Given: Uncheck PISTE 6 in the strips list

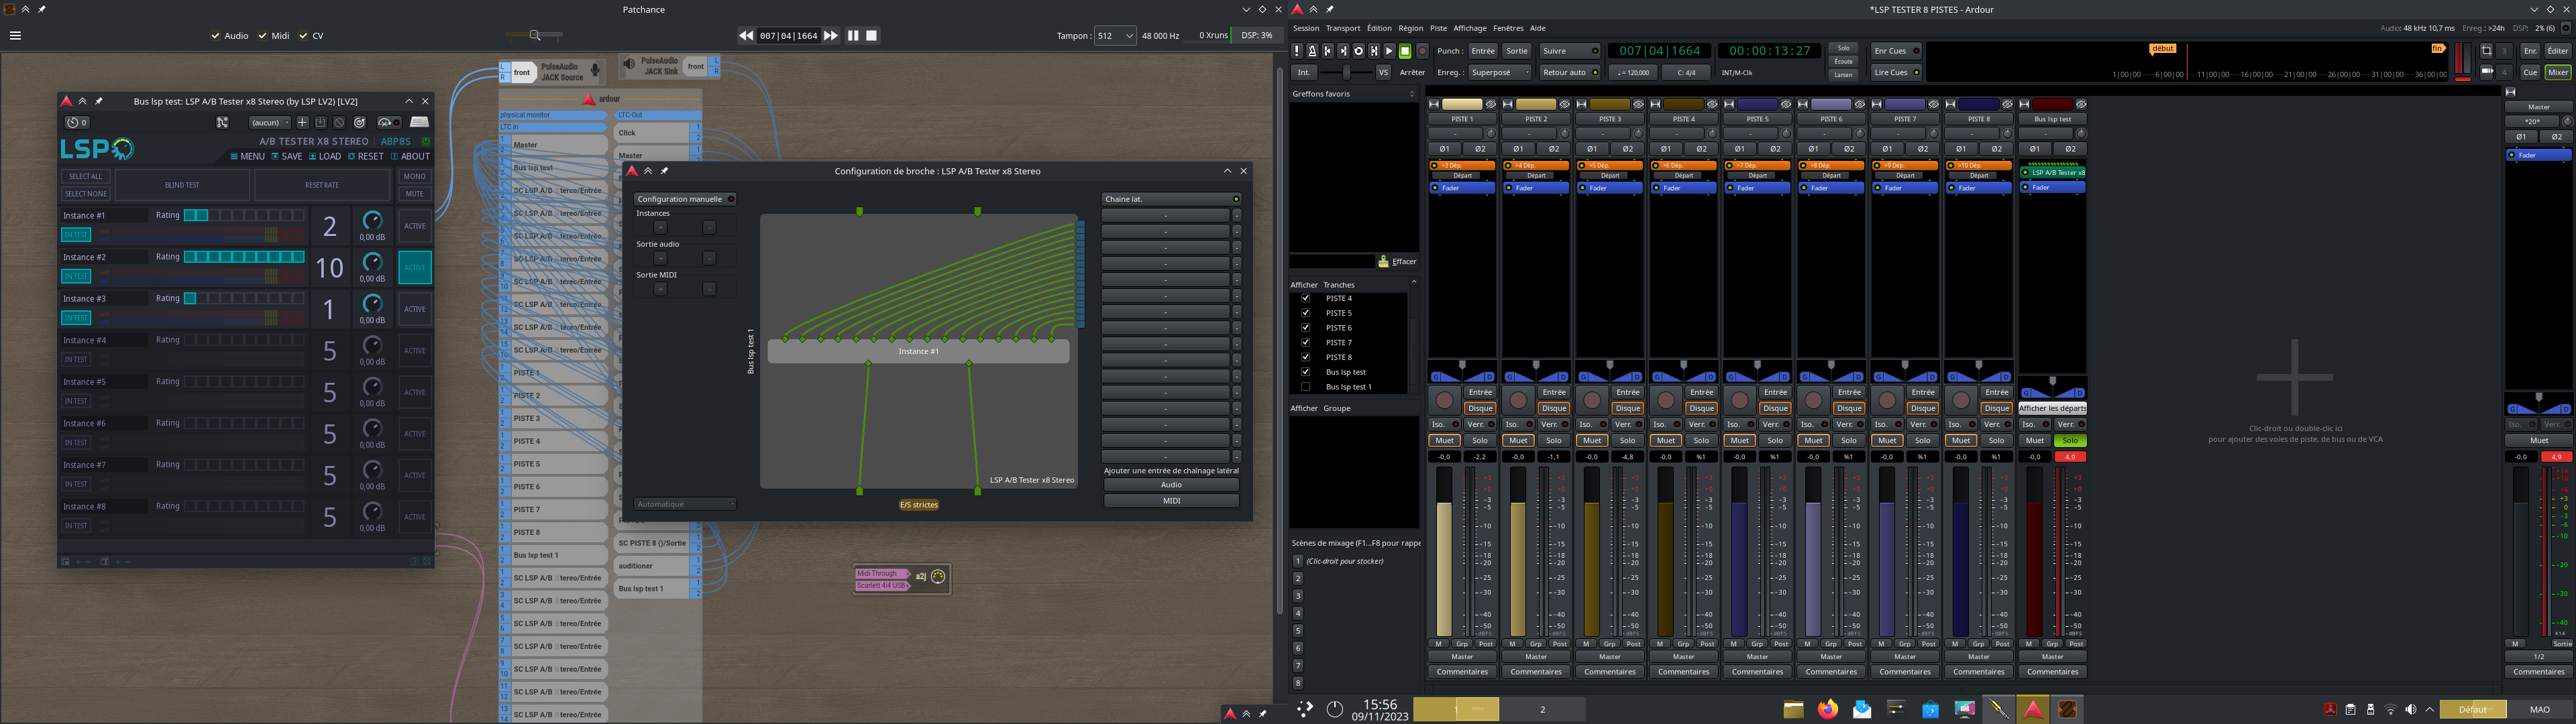Looking at the screenshot, I should pyautogui.click(x=1305, y=327).
